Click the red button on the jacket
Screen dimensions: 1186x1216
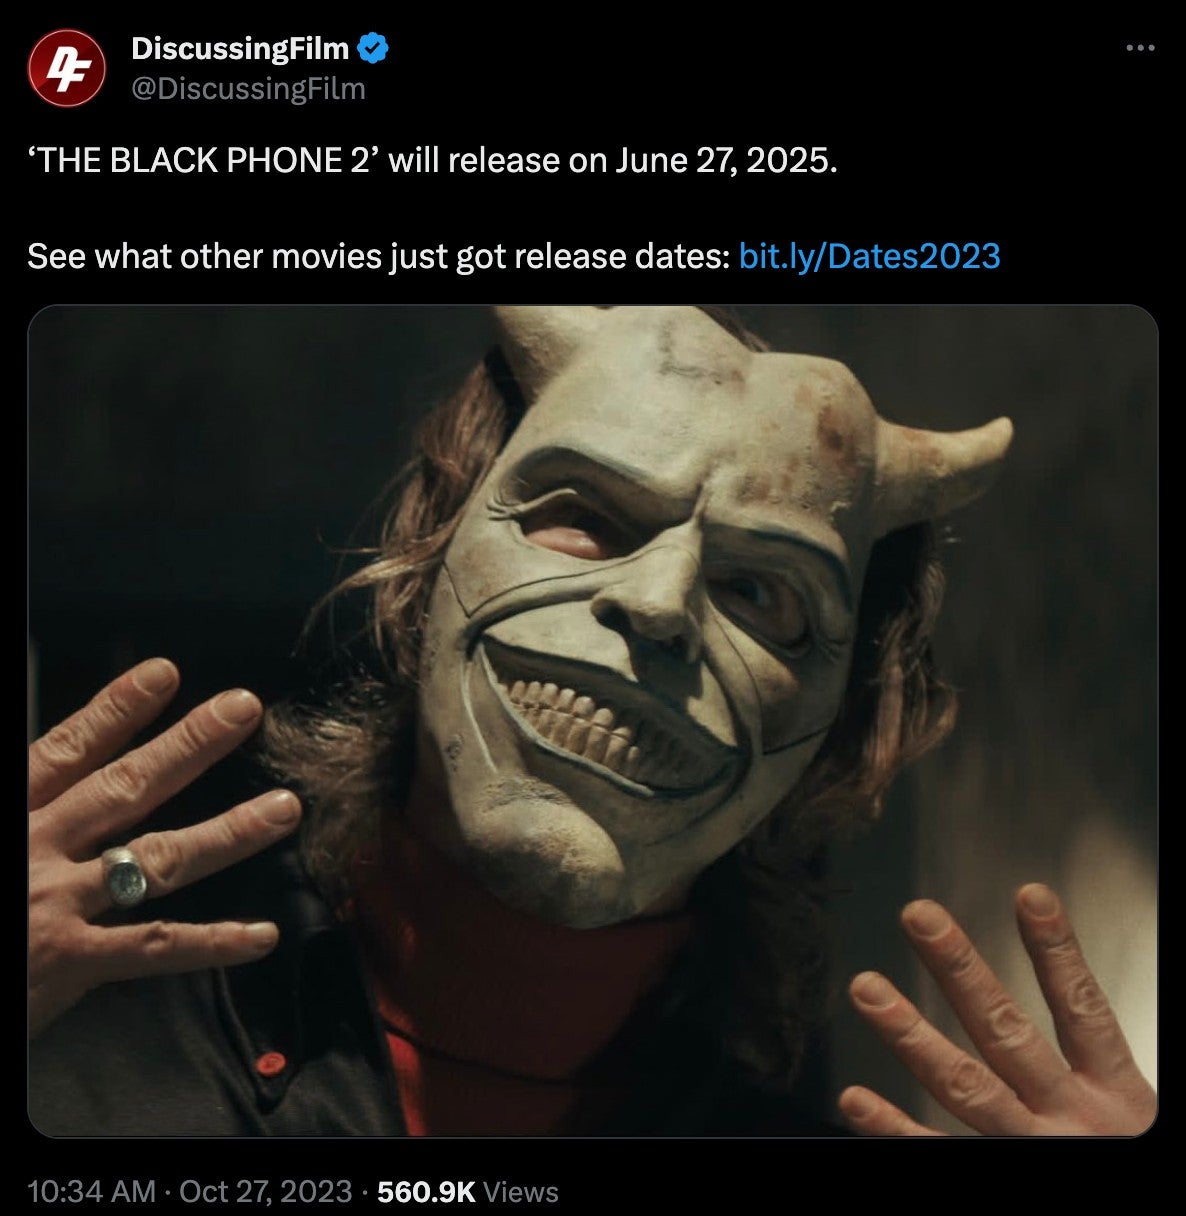[x=267, y=1063]
